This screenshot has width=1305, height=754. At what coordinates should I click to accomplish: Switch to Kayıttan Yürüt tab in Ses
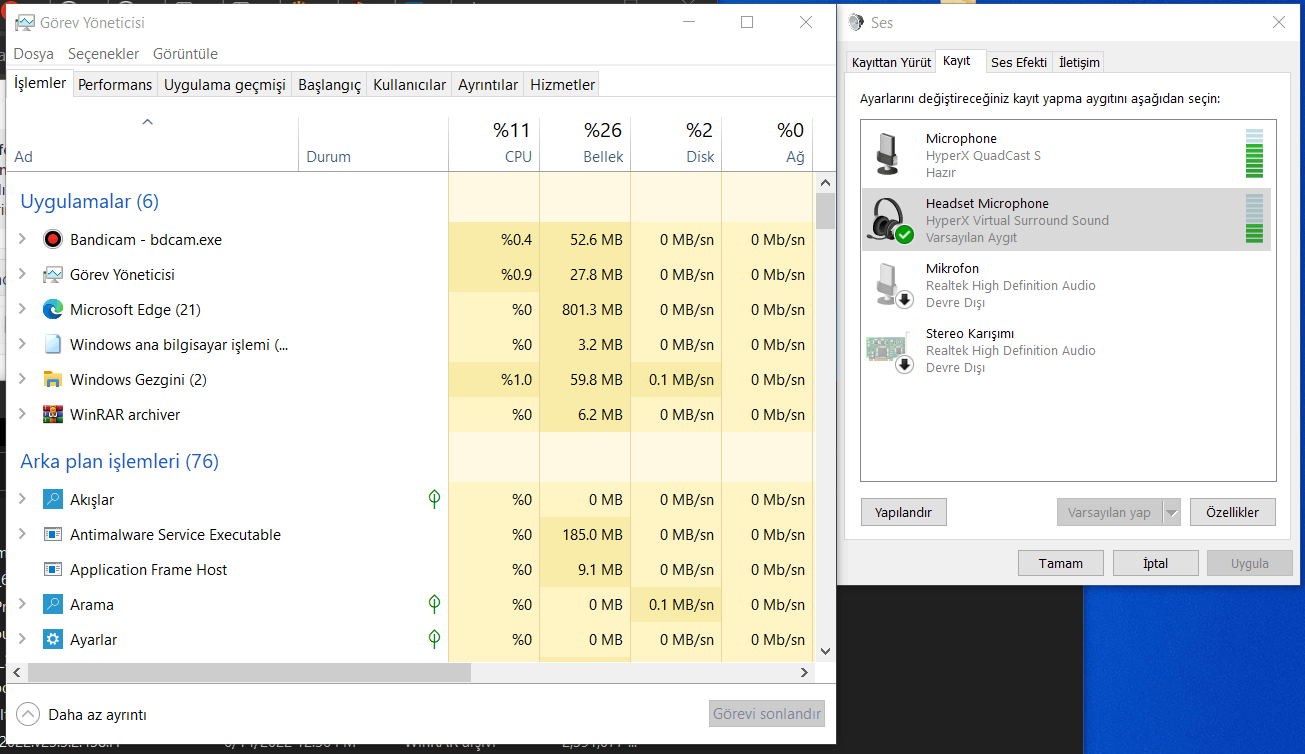click(x=891, y=62)
